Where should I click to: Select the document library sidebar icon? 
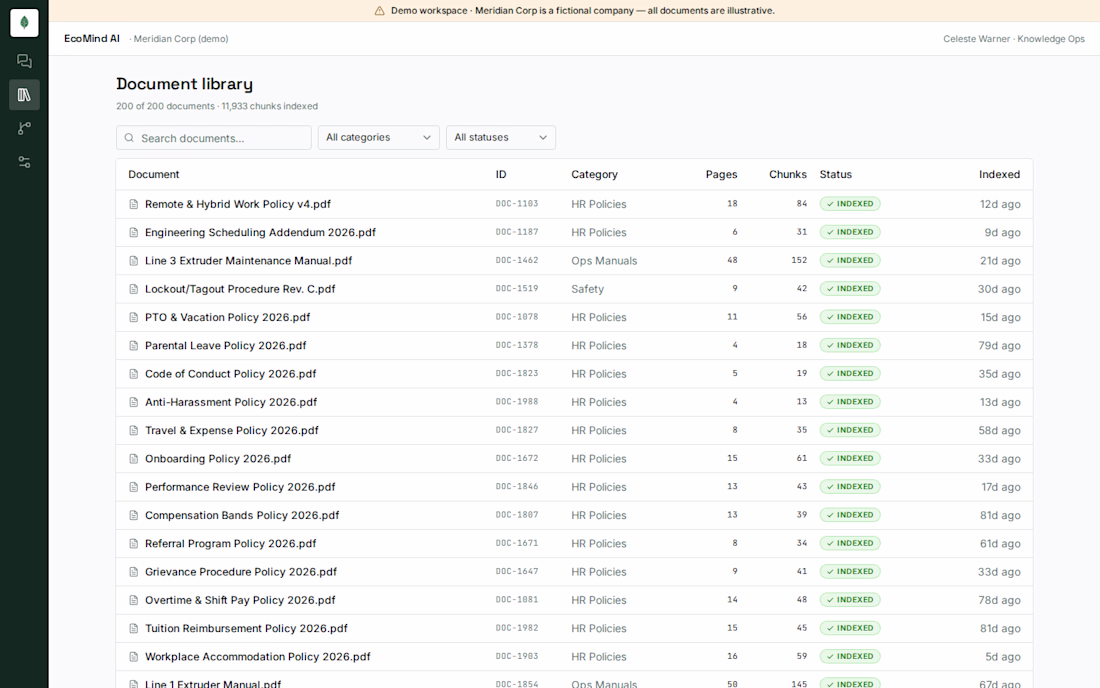click(24, 95)
